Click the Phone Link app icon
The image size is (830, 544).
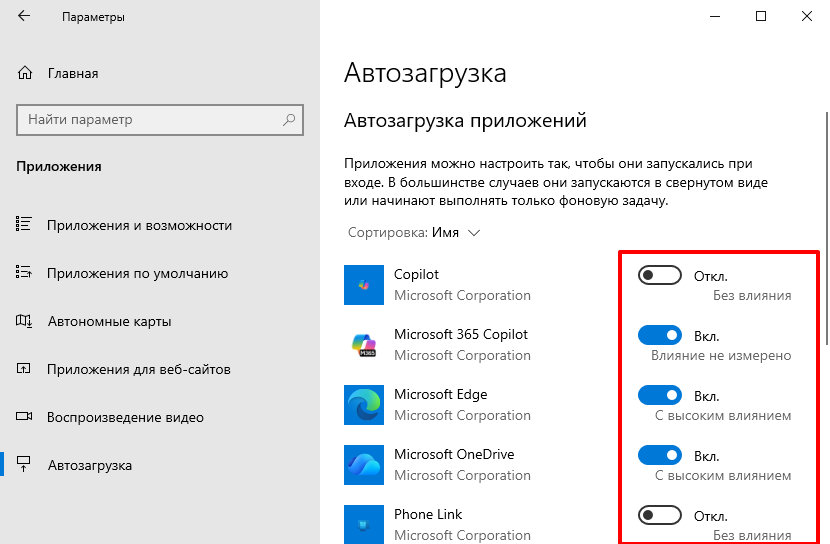coord(364,524)
